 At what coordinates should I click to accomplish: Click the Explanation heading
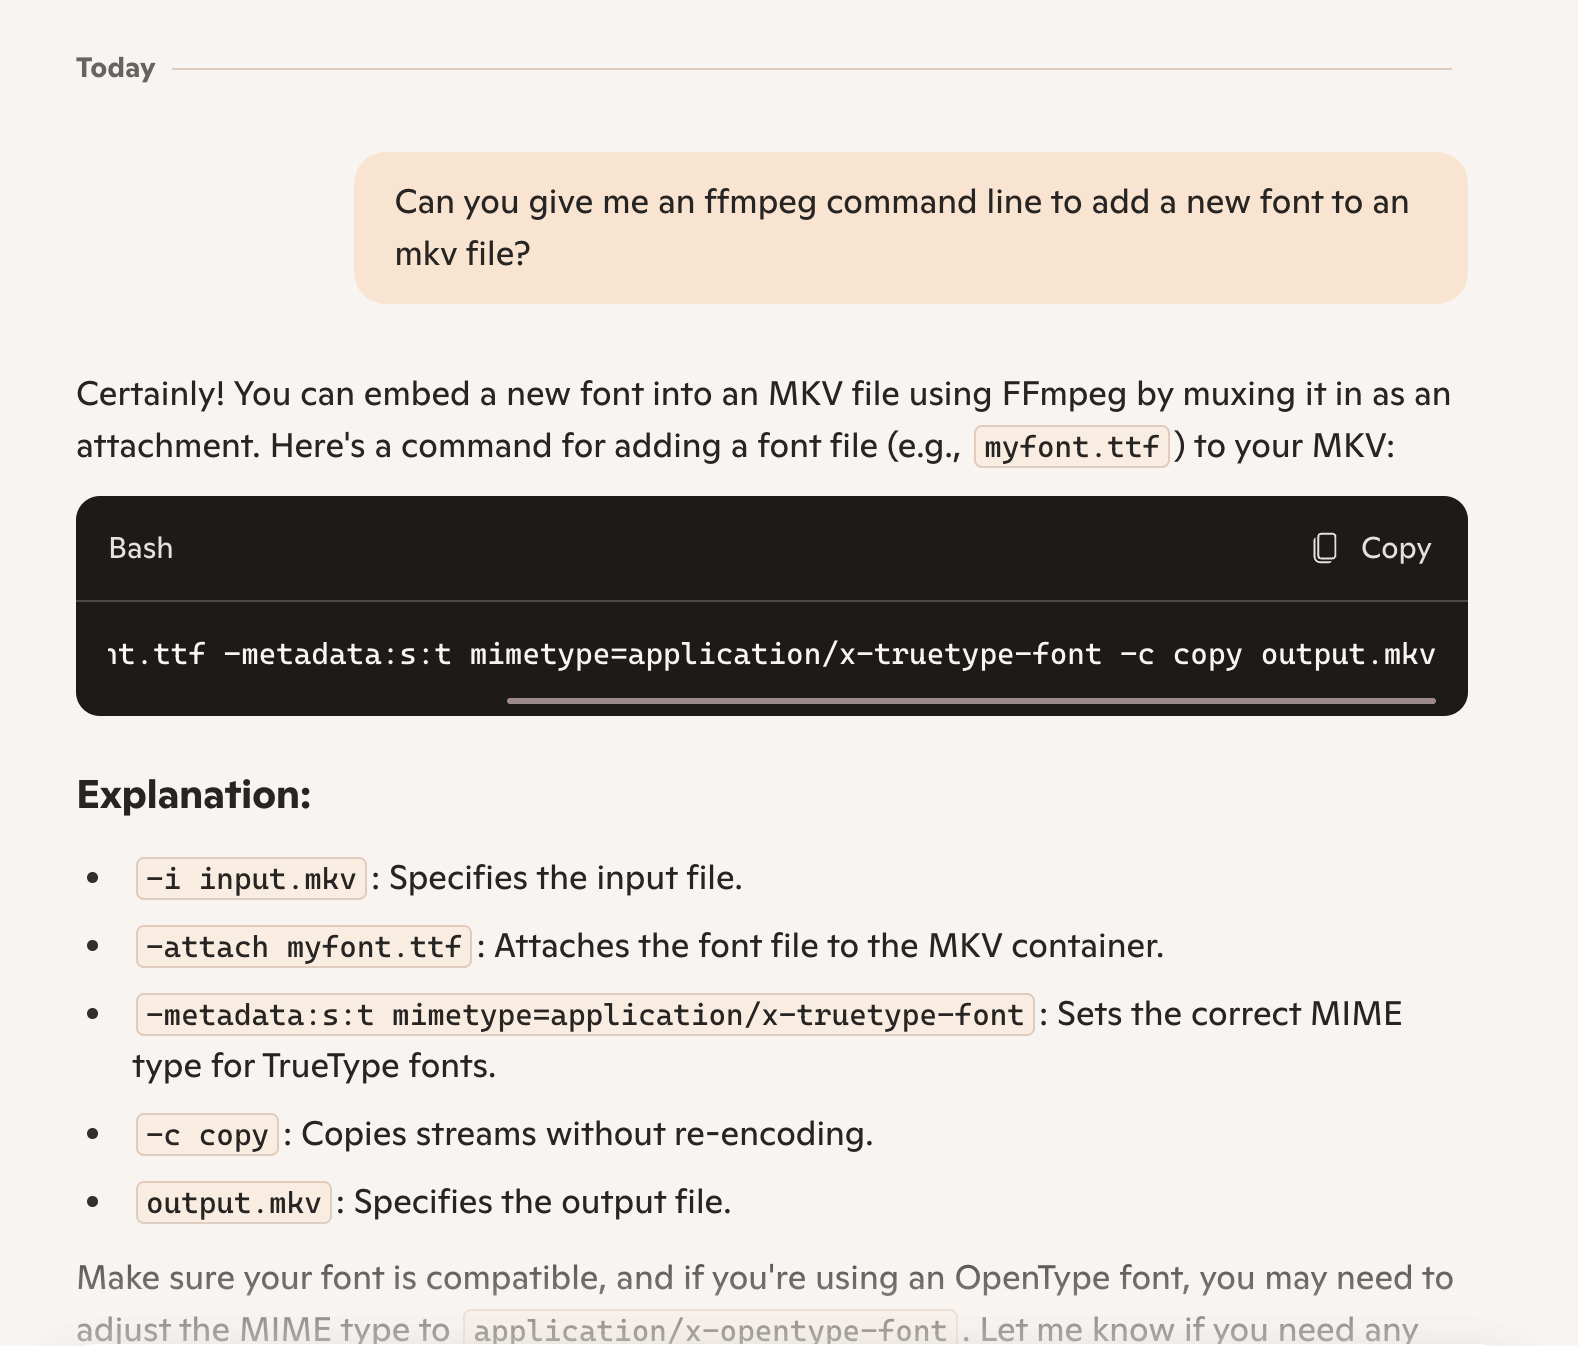tap(194, 795)
